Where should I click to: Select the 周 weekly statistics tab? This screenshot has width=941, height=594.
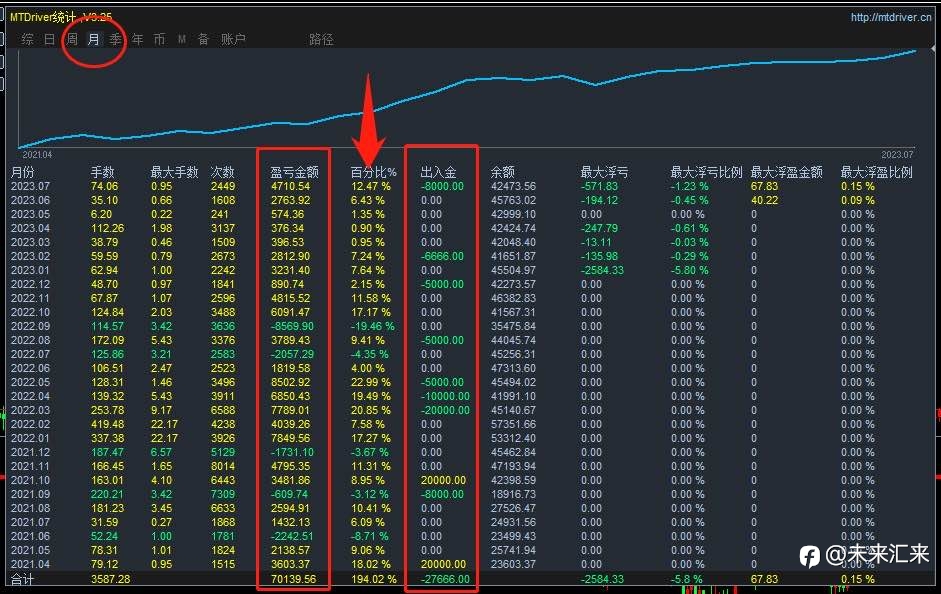(x=71, y=40)
